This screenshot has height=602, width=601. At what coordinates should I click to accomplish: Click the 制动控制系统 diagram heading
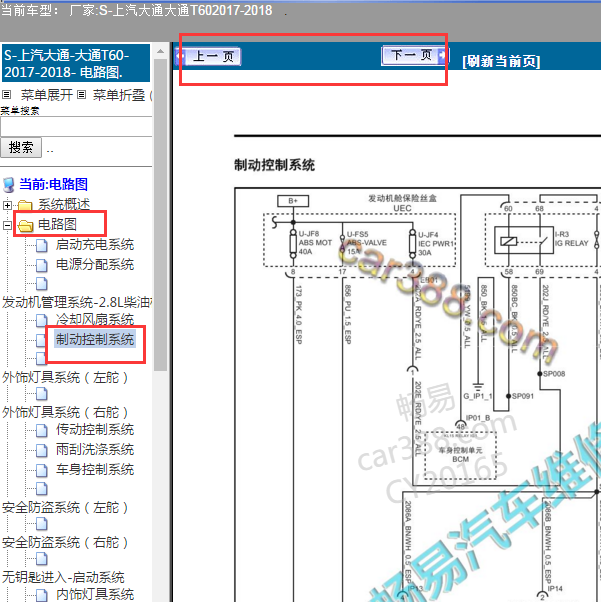click(275, 165)
